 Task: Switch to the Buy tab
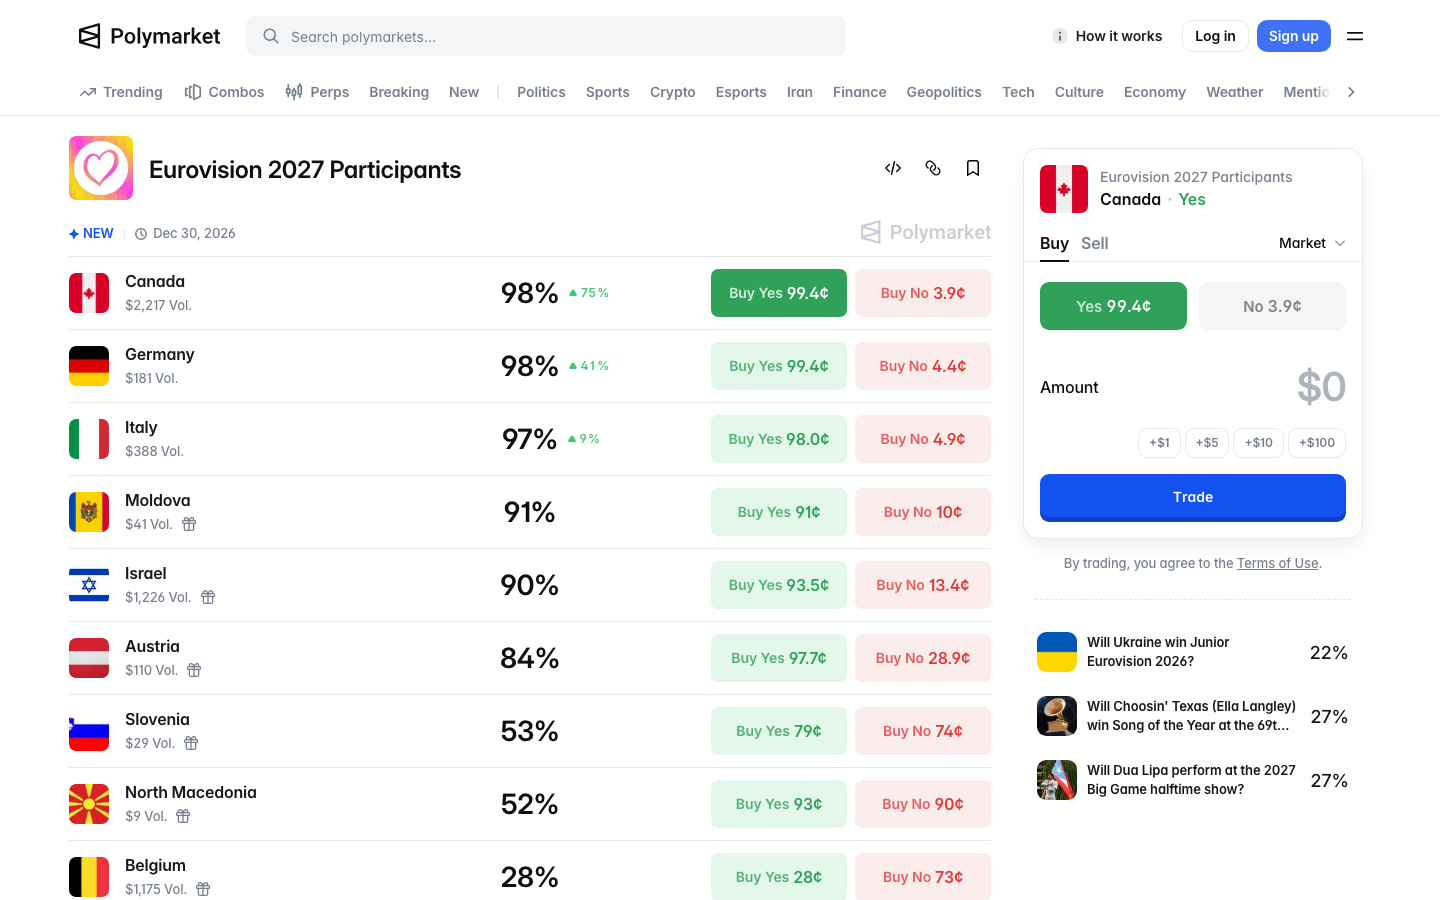click(x=1054, y=243)
